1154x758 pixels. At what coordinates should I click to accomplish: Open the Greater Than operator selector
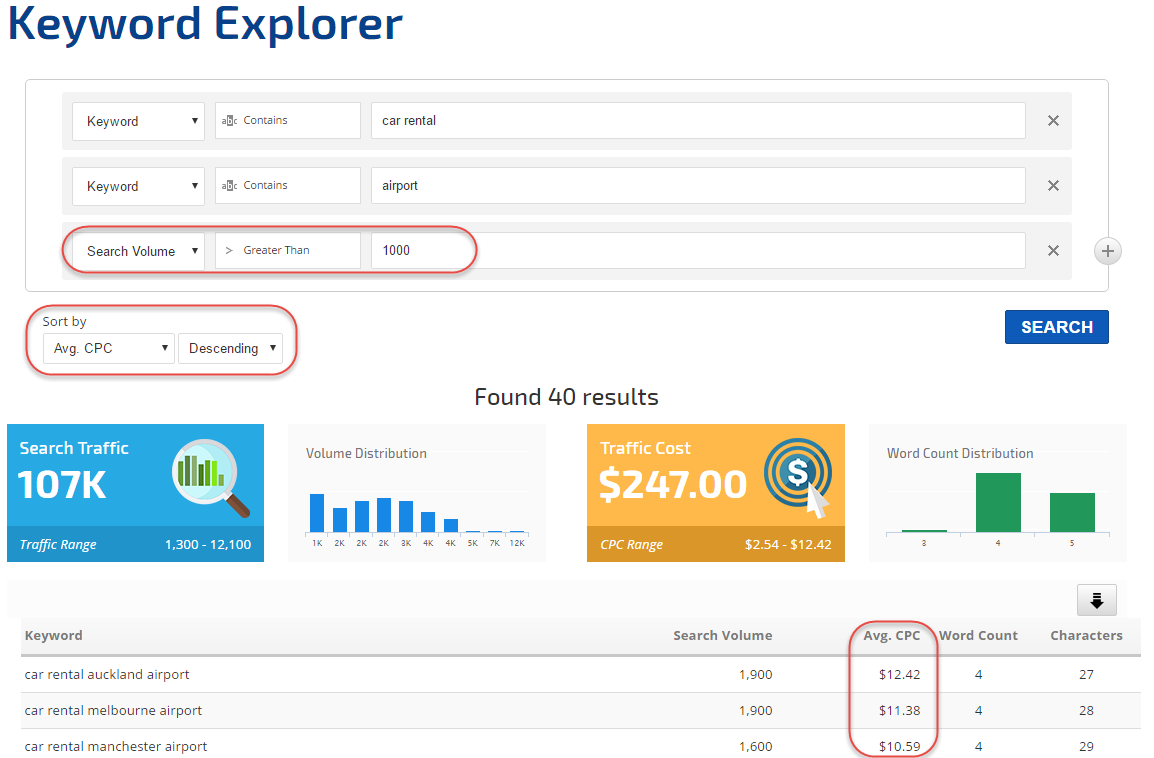(288, 251)
